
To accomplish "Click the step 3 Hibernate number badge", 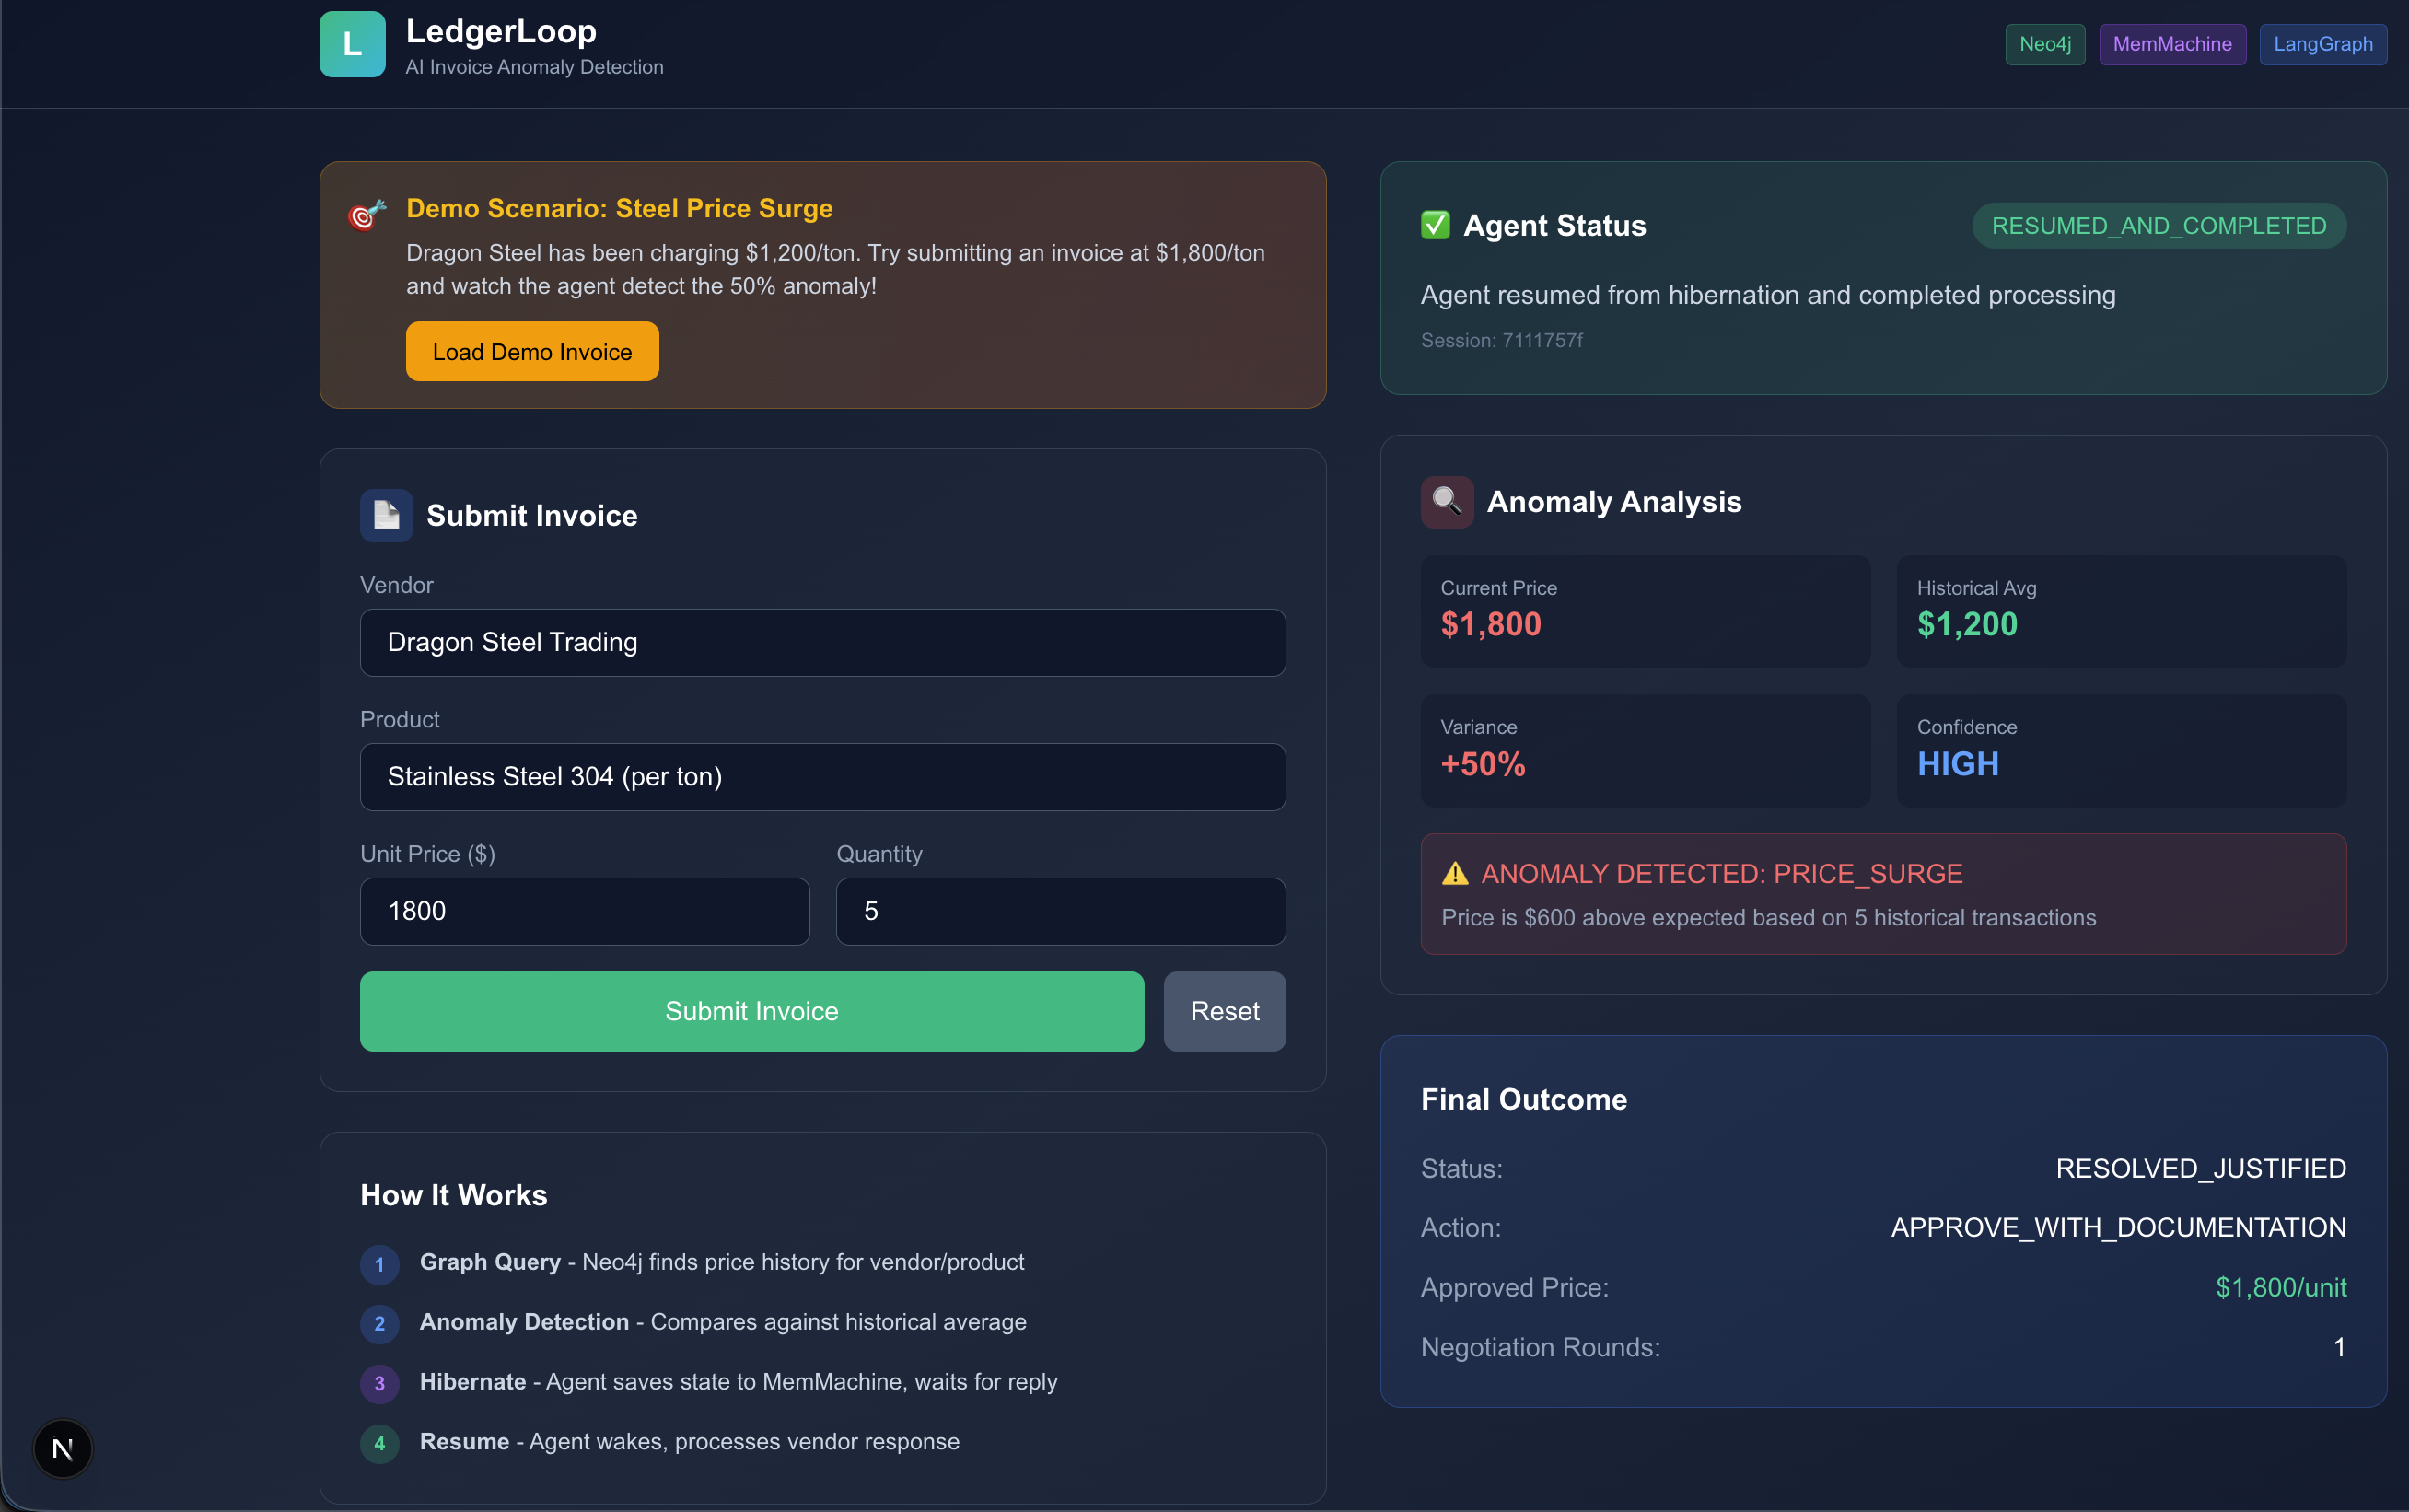I will click(379, 1383).
